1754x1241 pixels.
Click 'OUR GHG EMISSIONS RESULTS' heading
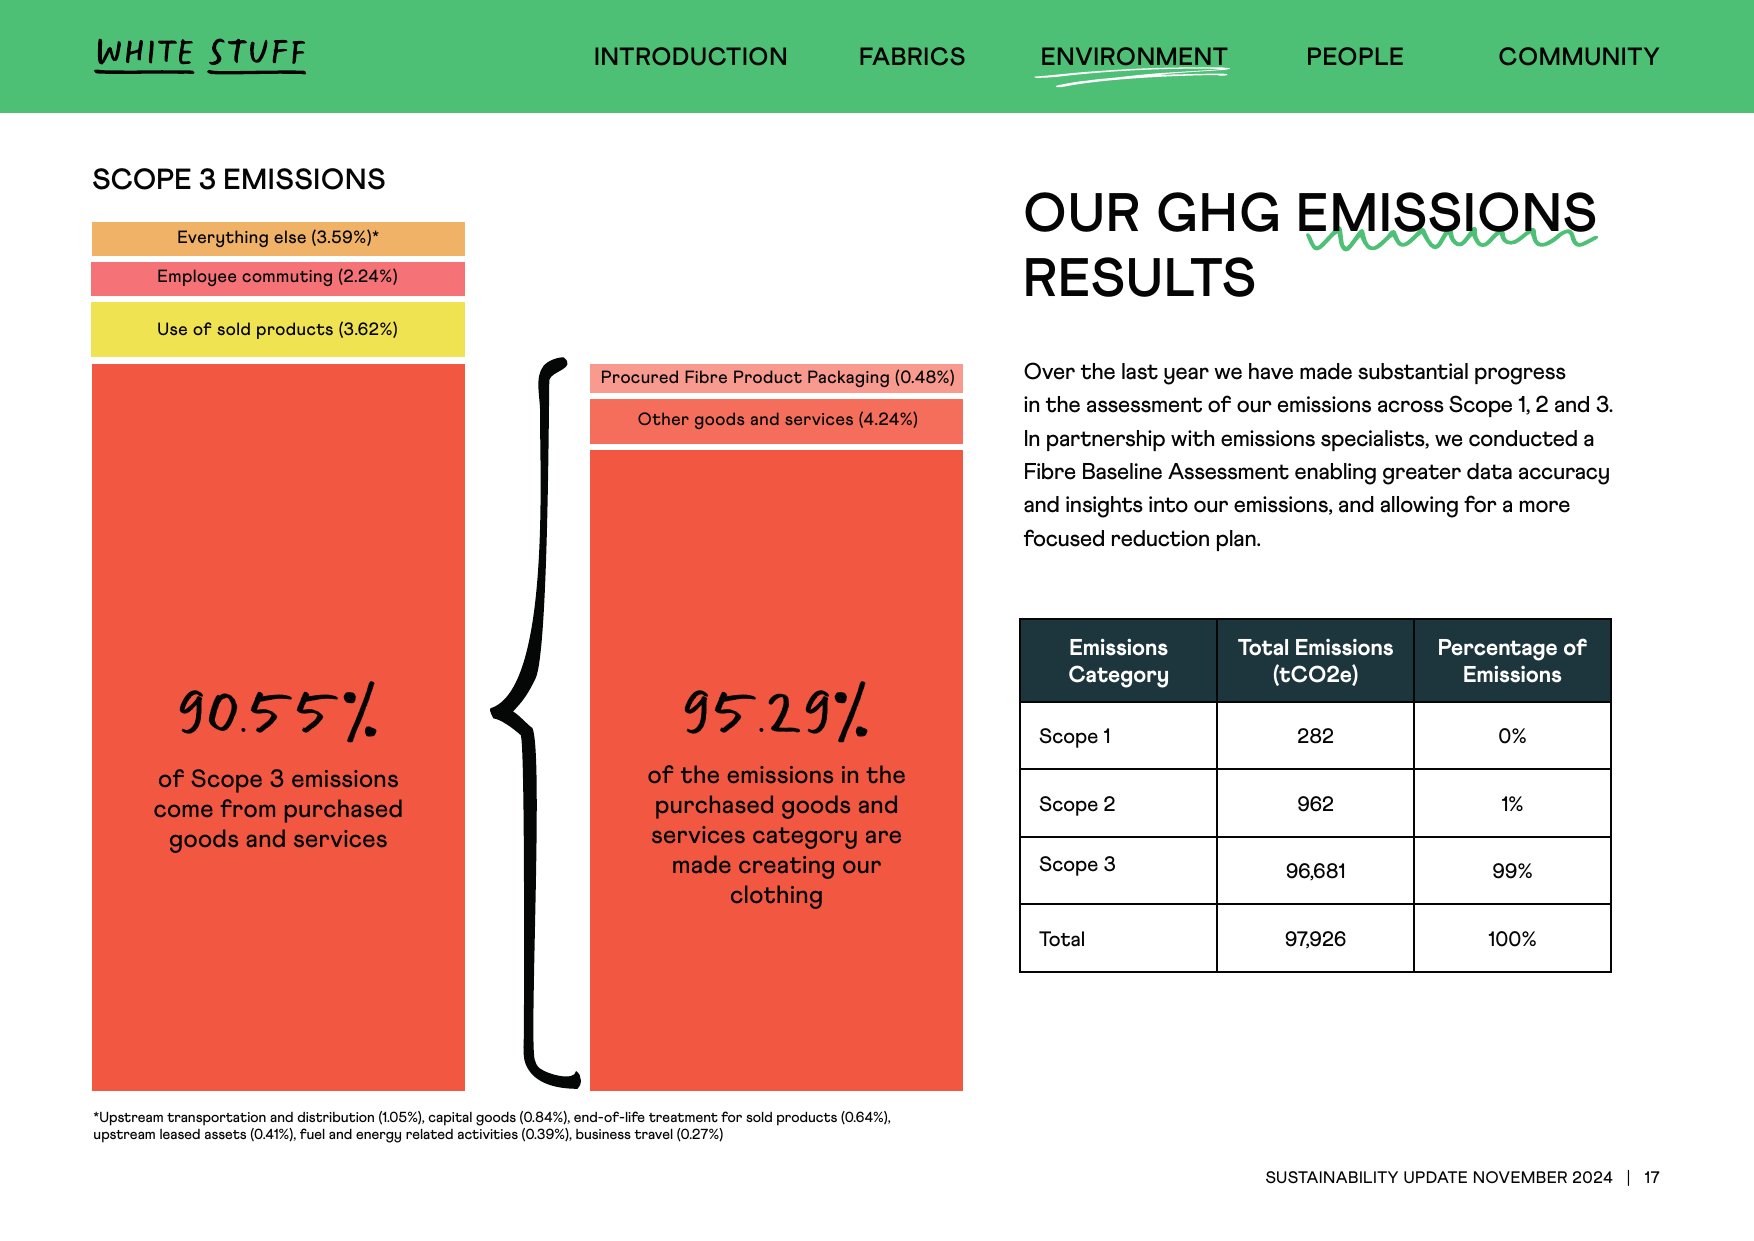1310,245
